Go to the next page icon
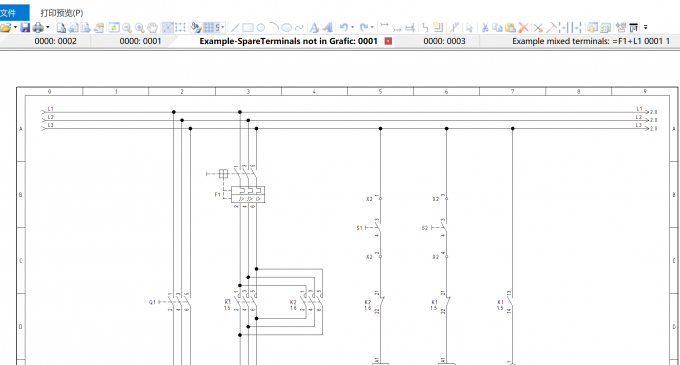This screenshot has width=680, height=365. point(85,28)
